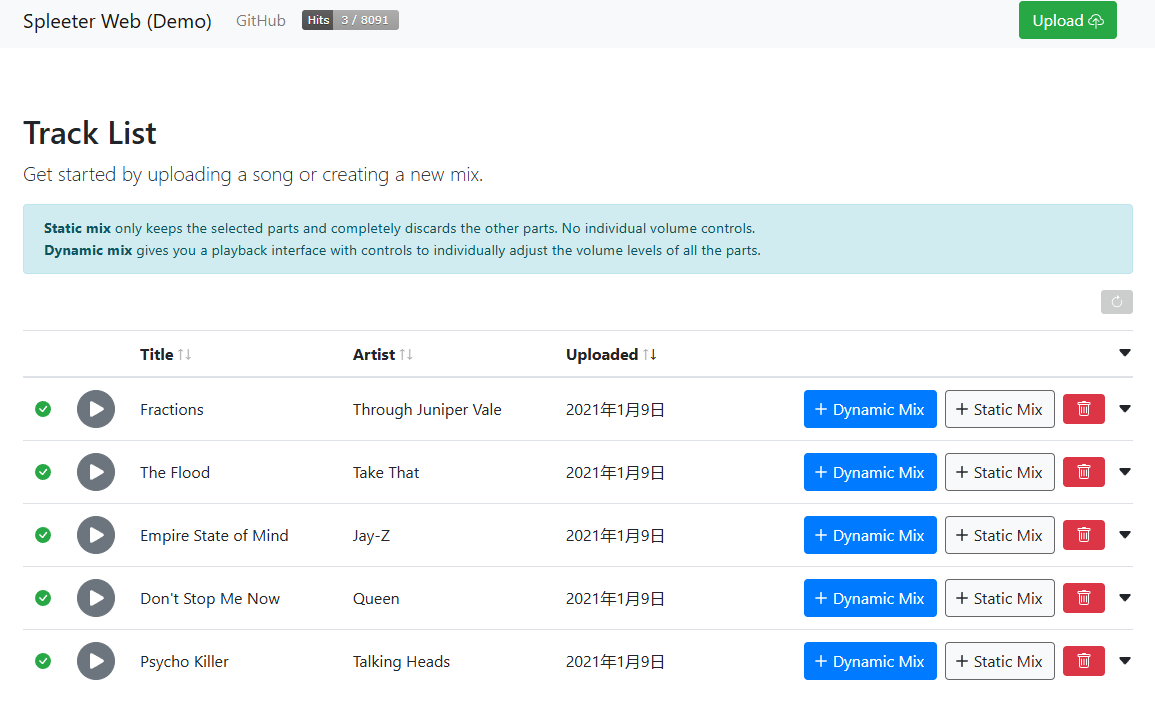Refresh the track list
Screen dimensions: 1155x707
click(1116, 301)
